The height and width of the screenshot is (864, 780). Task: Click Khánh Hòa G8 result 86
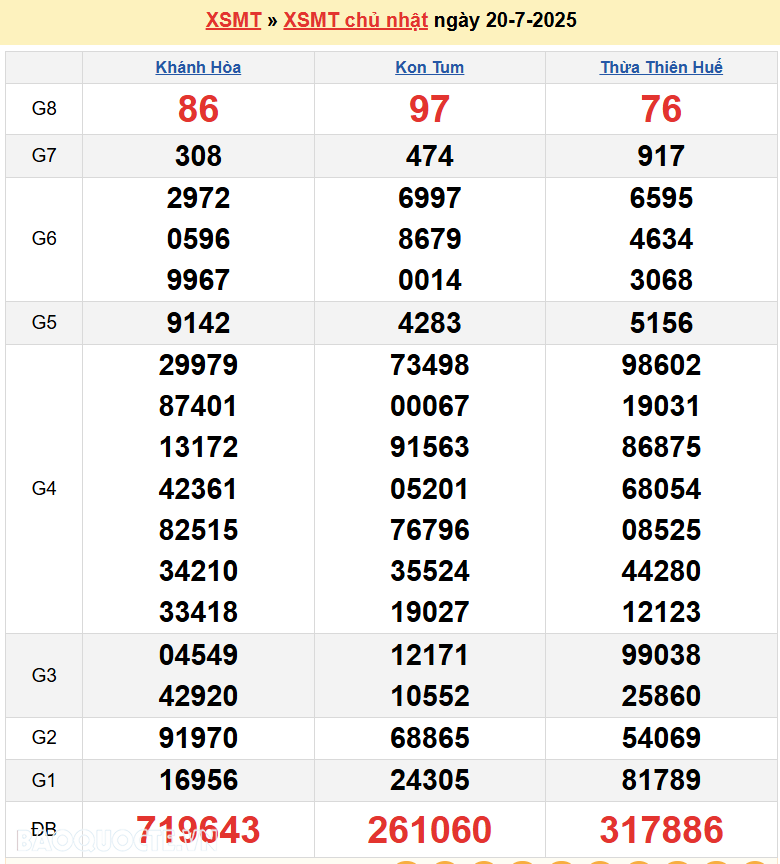tap(198, 109)
